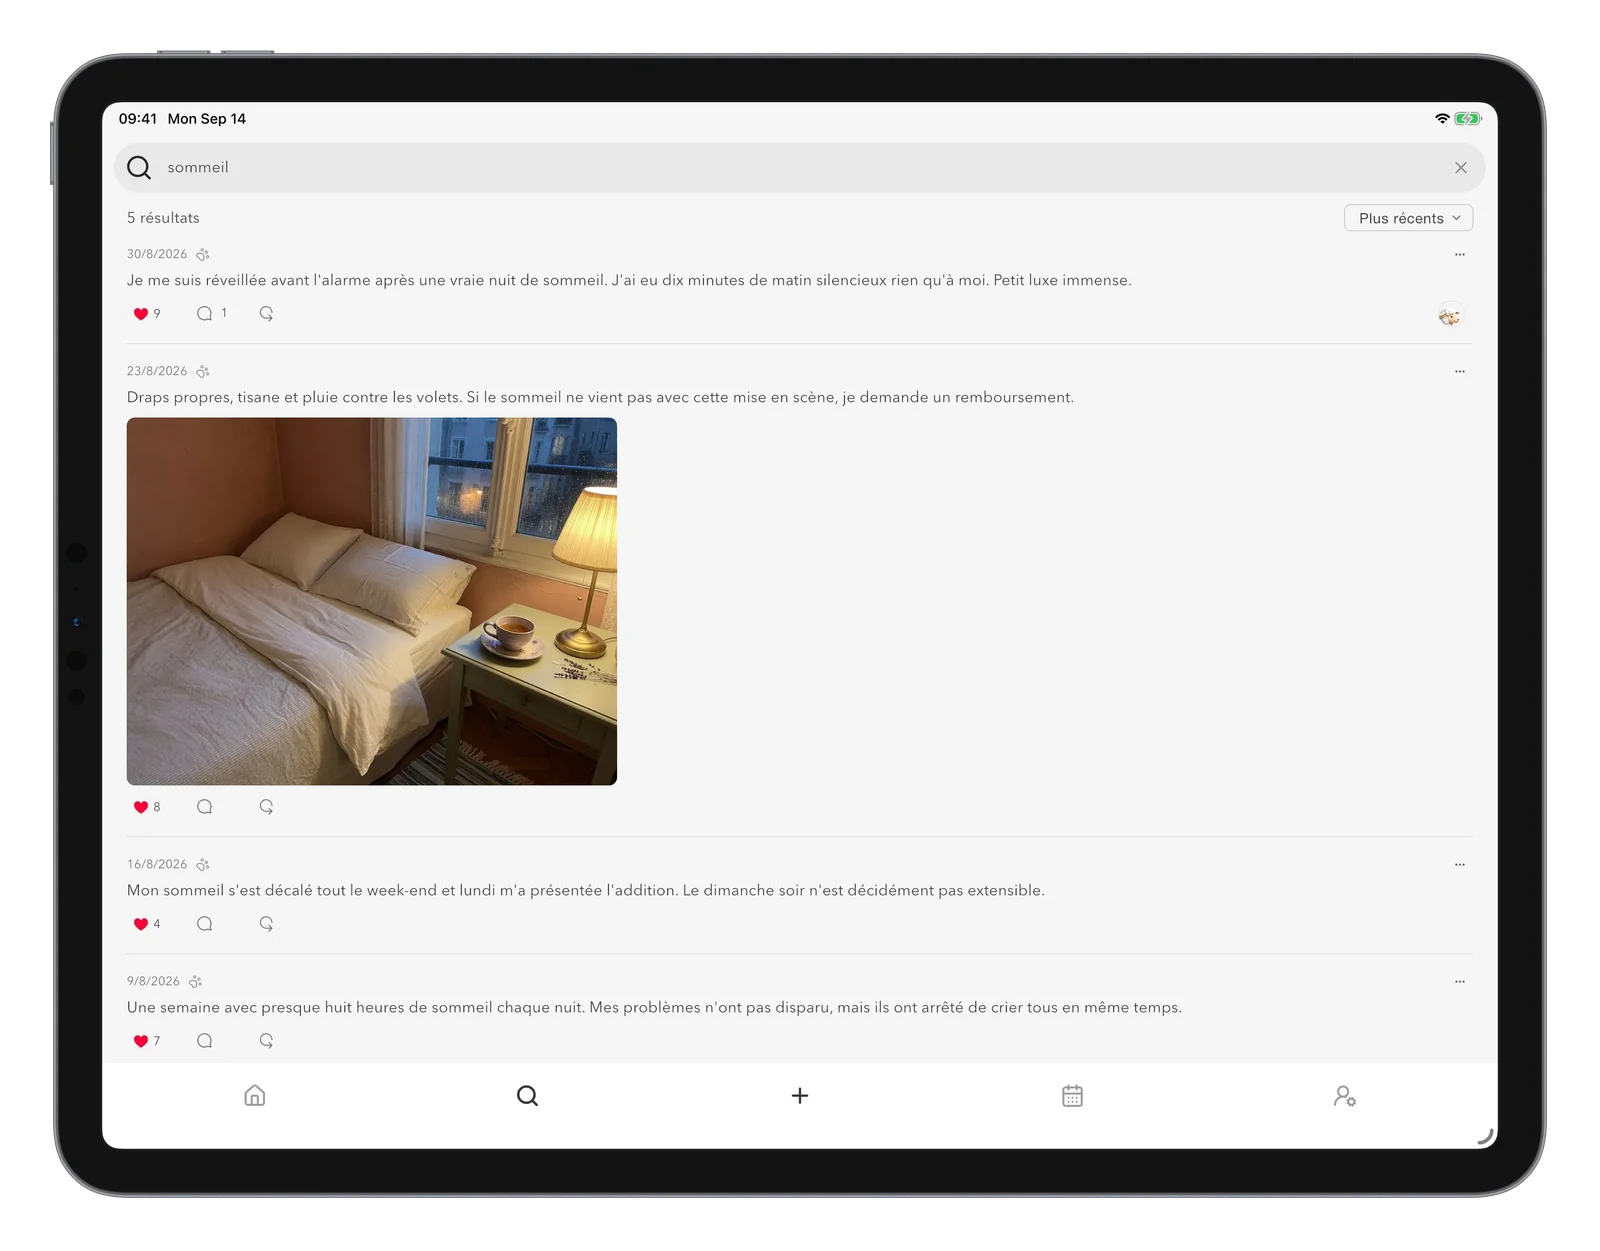Open the avatar on the 30/8/2026 post
The height and width of the screenshot is (1251, 1600).
[1450, 316]
